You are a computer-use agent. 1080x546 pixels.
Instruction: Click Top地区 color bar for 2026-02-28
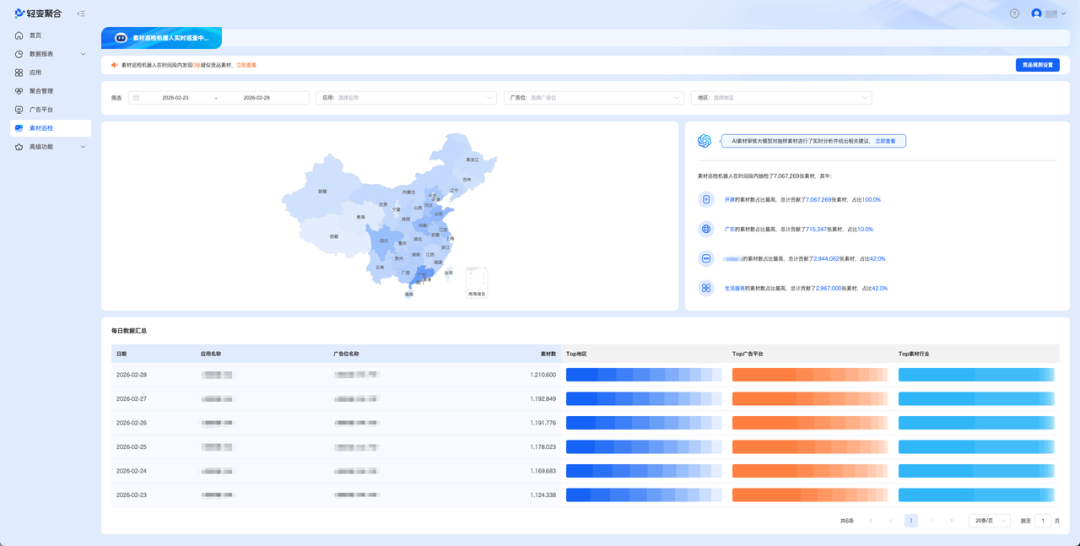point(644,375)
